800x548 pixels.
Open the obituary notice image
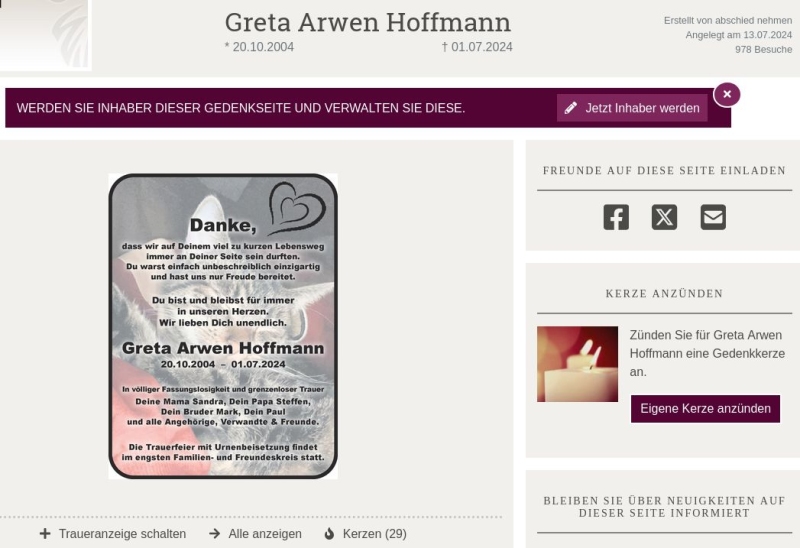click(x=223, y=327)
